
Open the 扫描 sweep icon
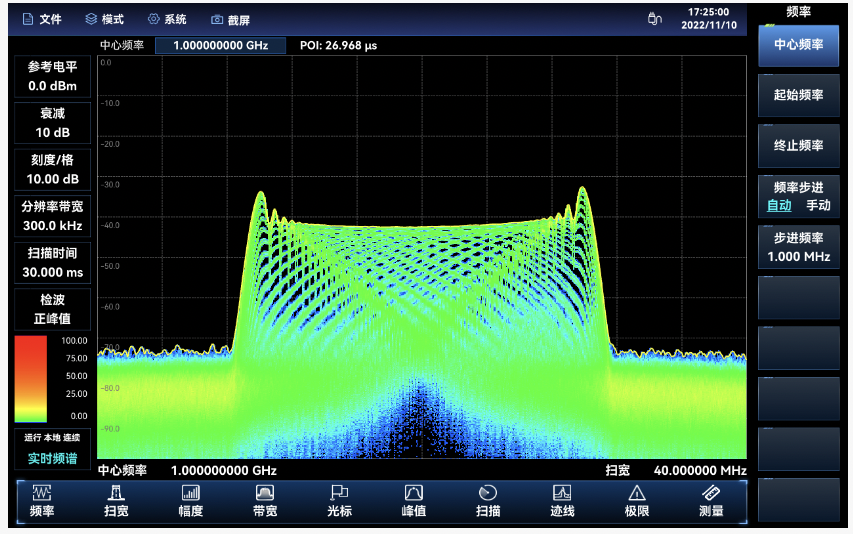(488, 493)
